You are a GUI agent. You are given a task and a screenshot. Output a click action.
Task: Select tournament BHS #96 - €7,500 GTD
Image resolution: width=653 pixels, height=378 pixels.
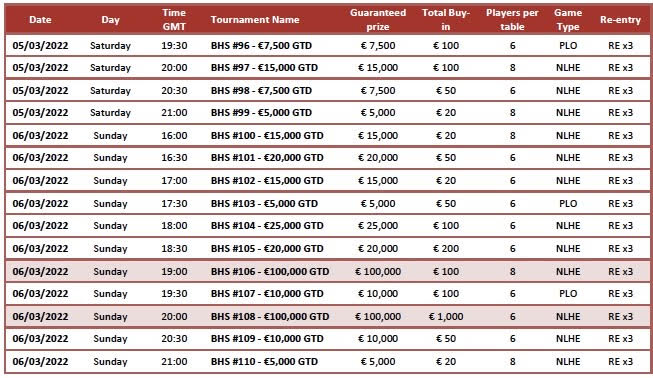tap(261, 45)
